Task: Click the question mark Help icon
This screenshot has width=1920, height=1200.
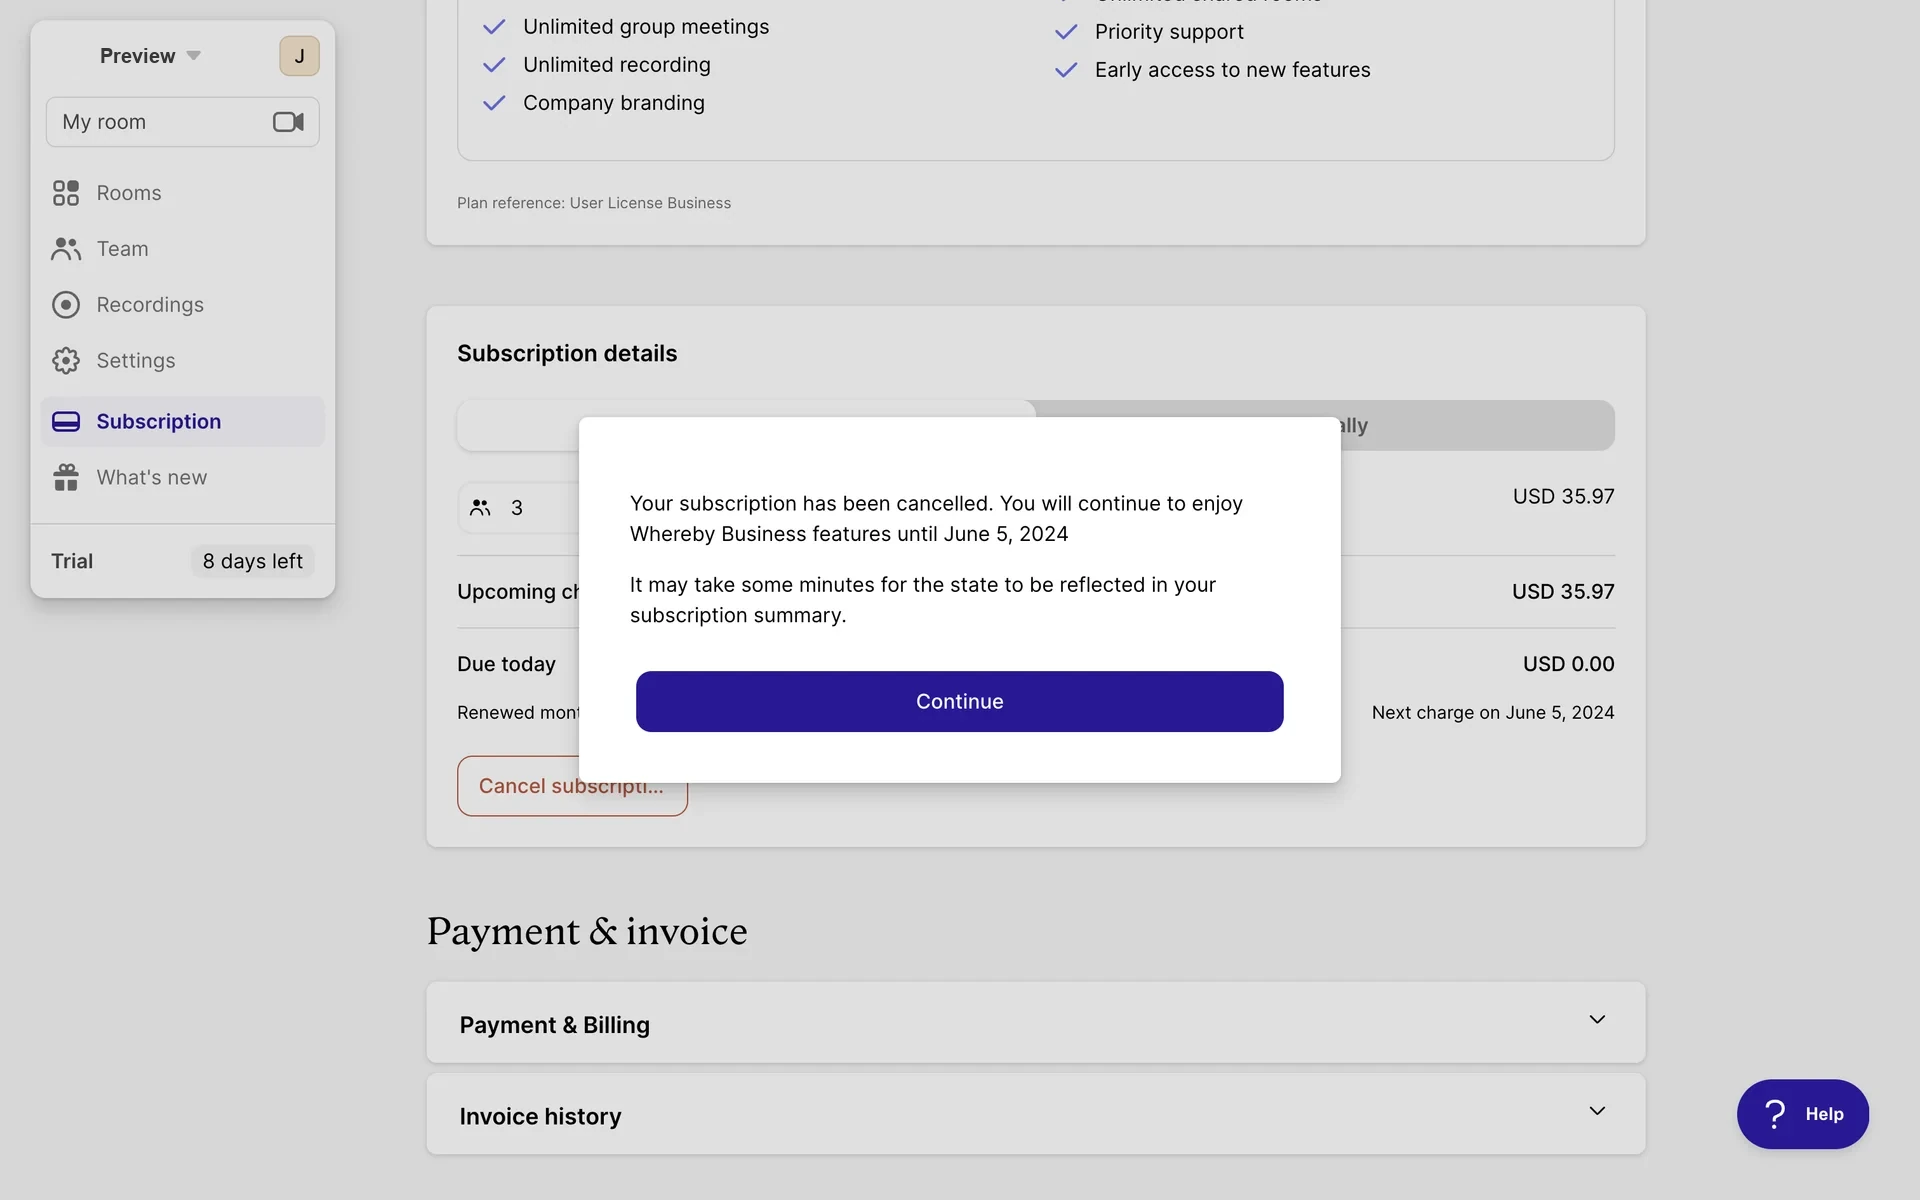Action: tap(1775, 1114)
